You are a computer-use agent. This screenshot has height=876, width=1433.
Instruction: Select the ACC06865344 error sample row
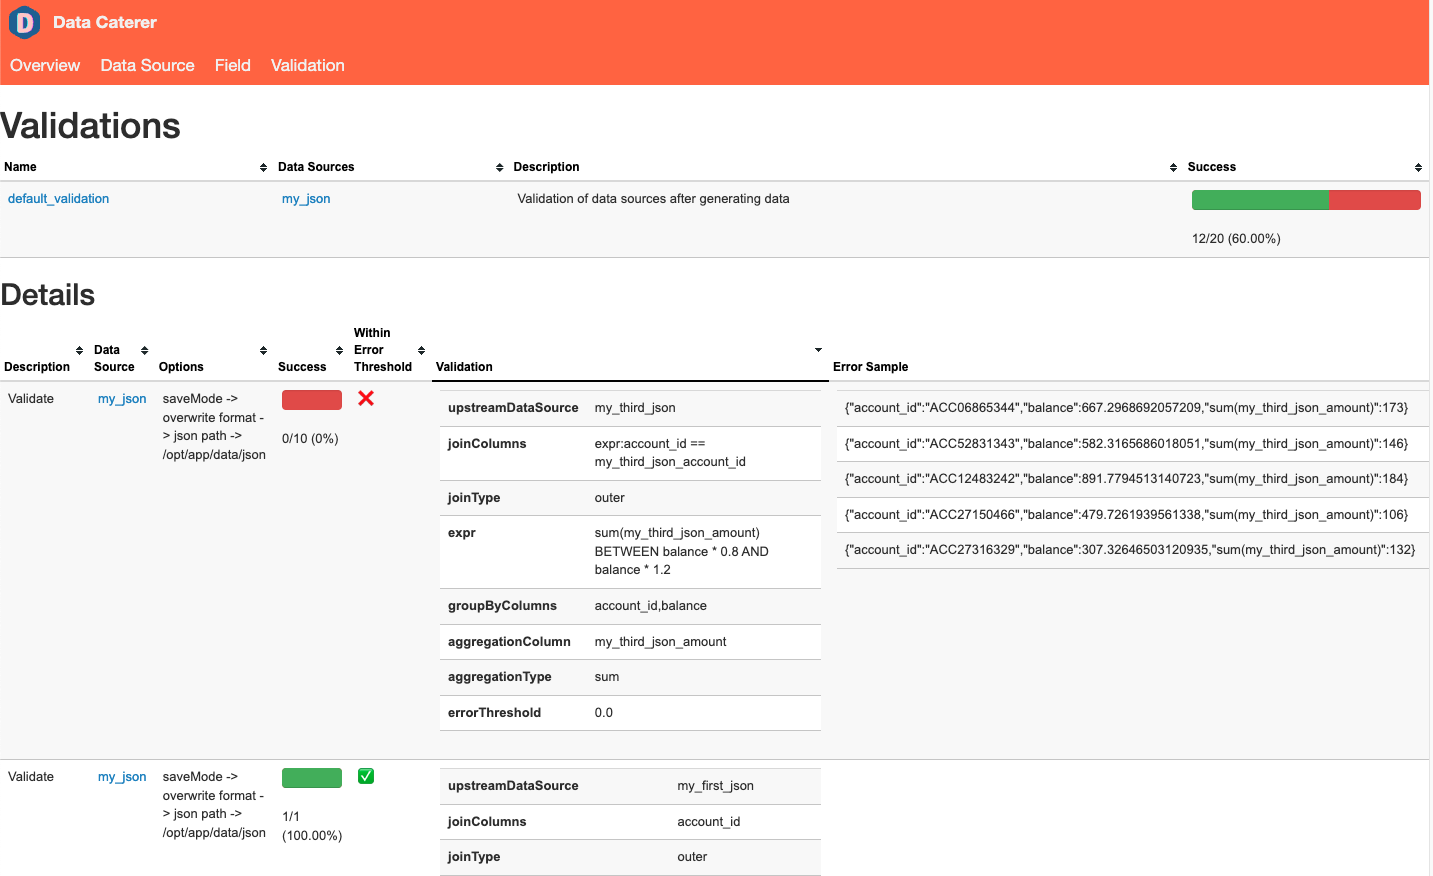point(1131,408)
